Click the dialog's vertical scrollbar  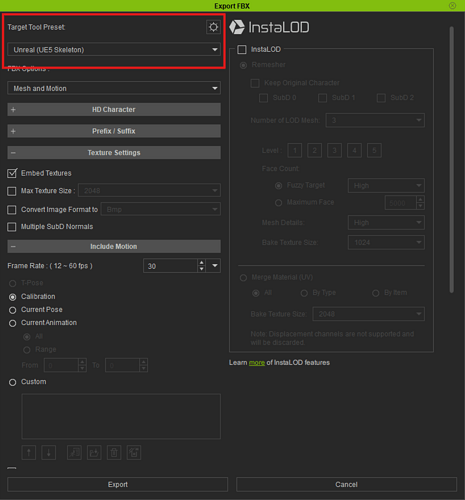click(x=452, y=160)
